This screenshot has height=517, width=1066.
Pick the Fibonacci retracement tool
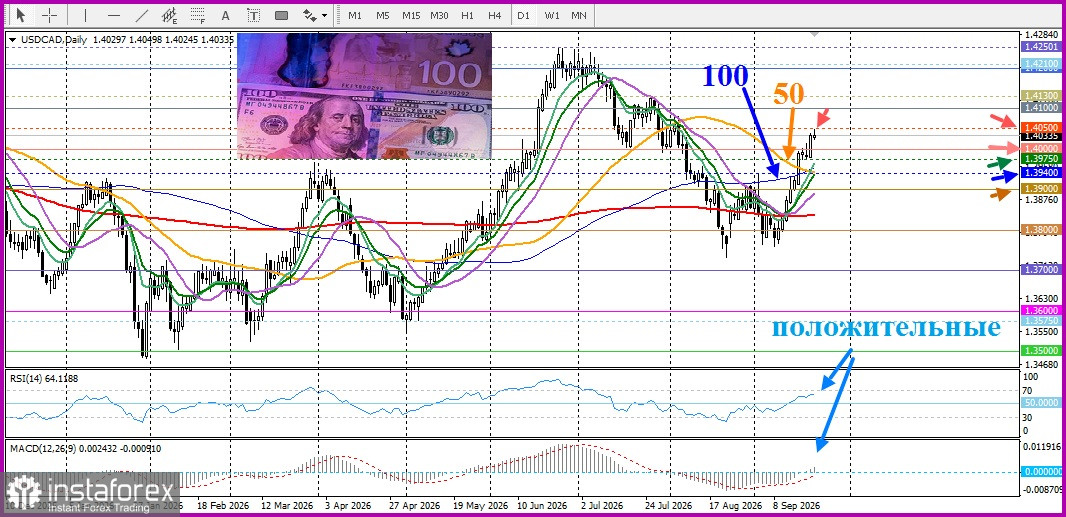[198, 15]
